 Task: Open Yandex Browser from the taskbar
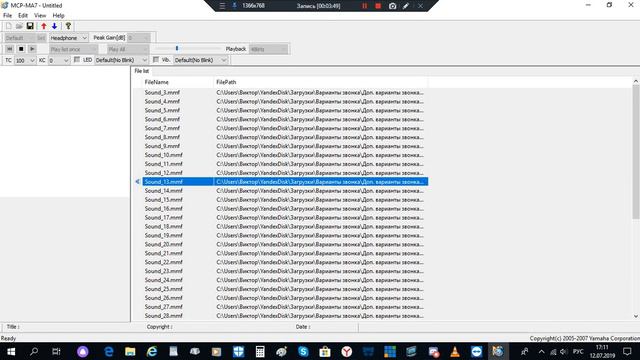pyautogui.click(x=347, y=351)
